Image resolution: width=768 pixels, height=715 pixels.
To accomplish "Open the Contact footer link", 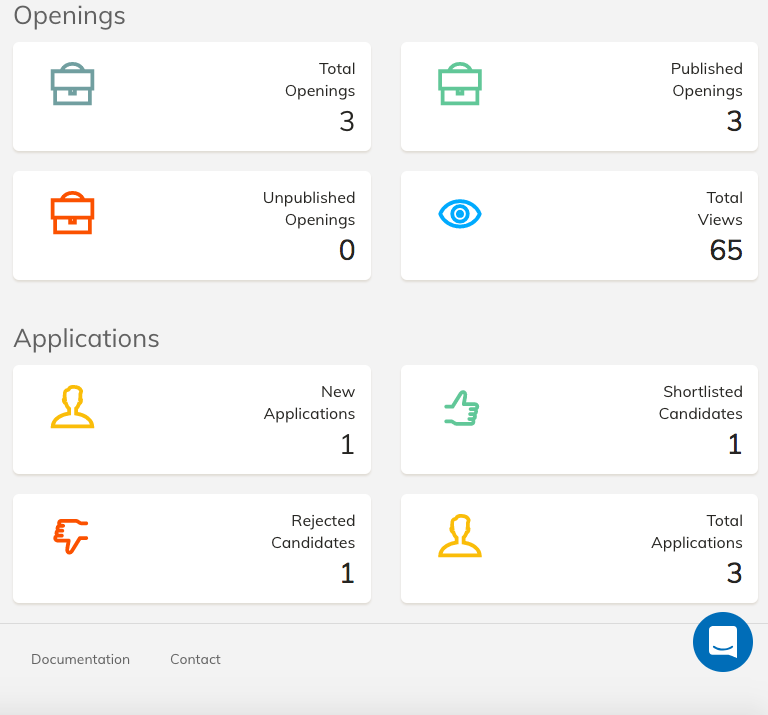I will pos(195,659).
